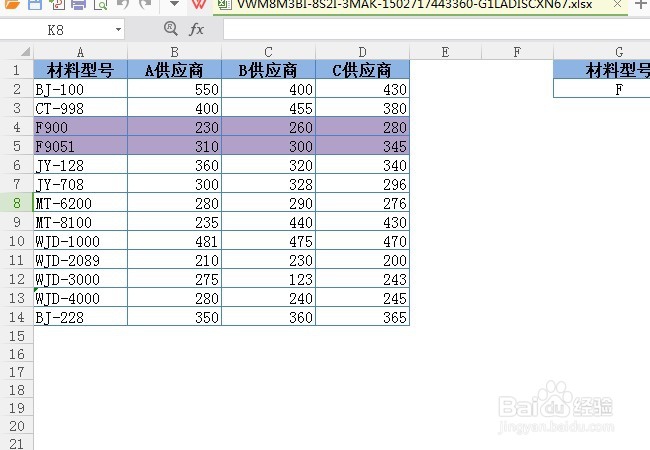Click cell G2 containing F
The height and width of the screenshot is (450, 650).
(602, 89)
